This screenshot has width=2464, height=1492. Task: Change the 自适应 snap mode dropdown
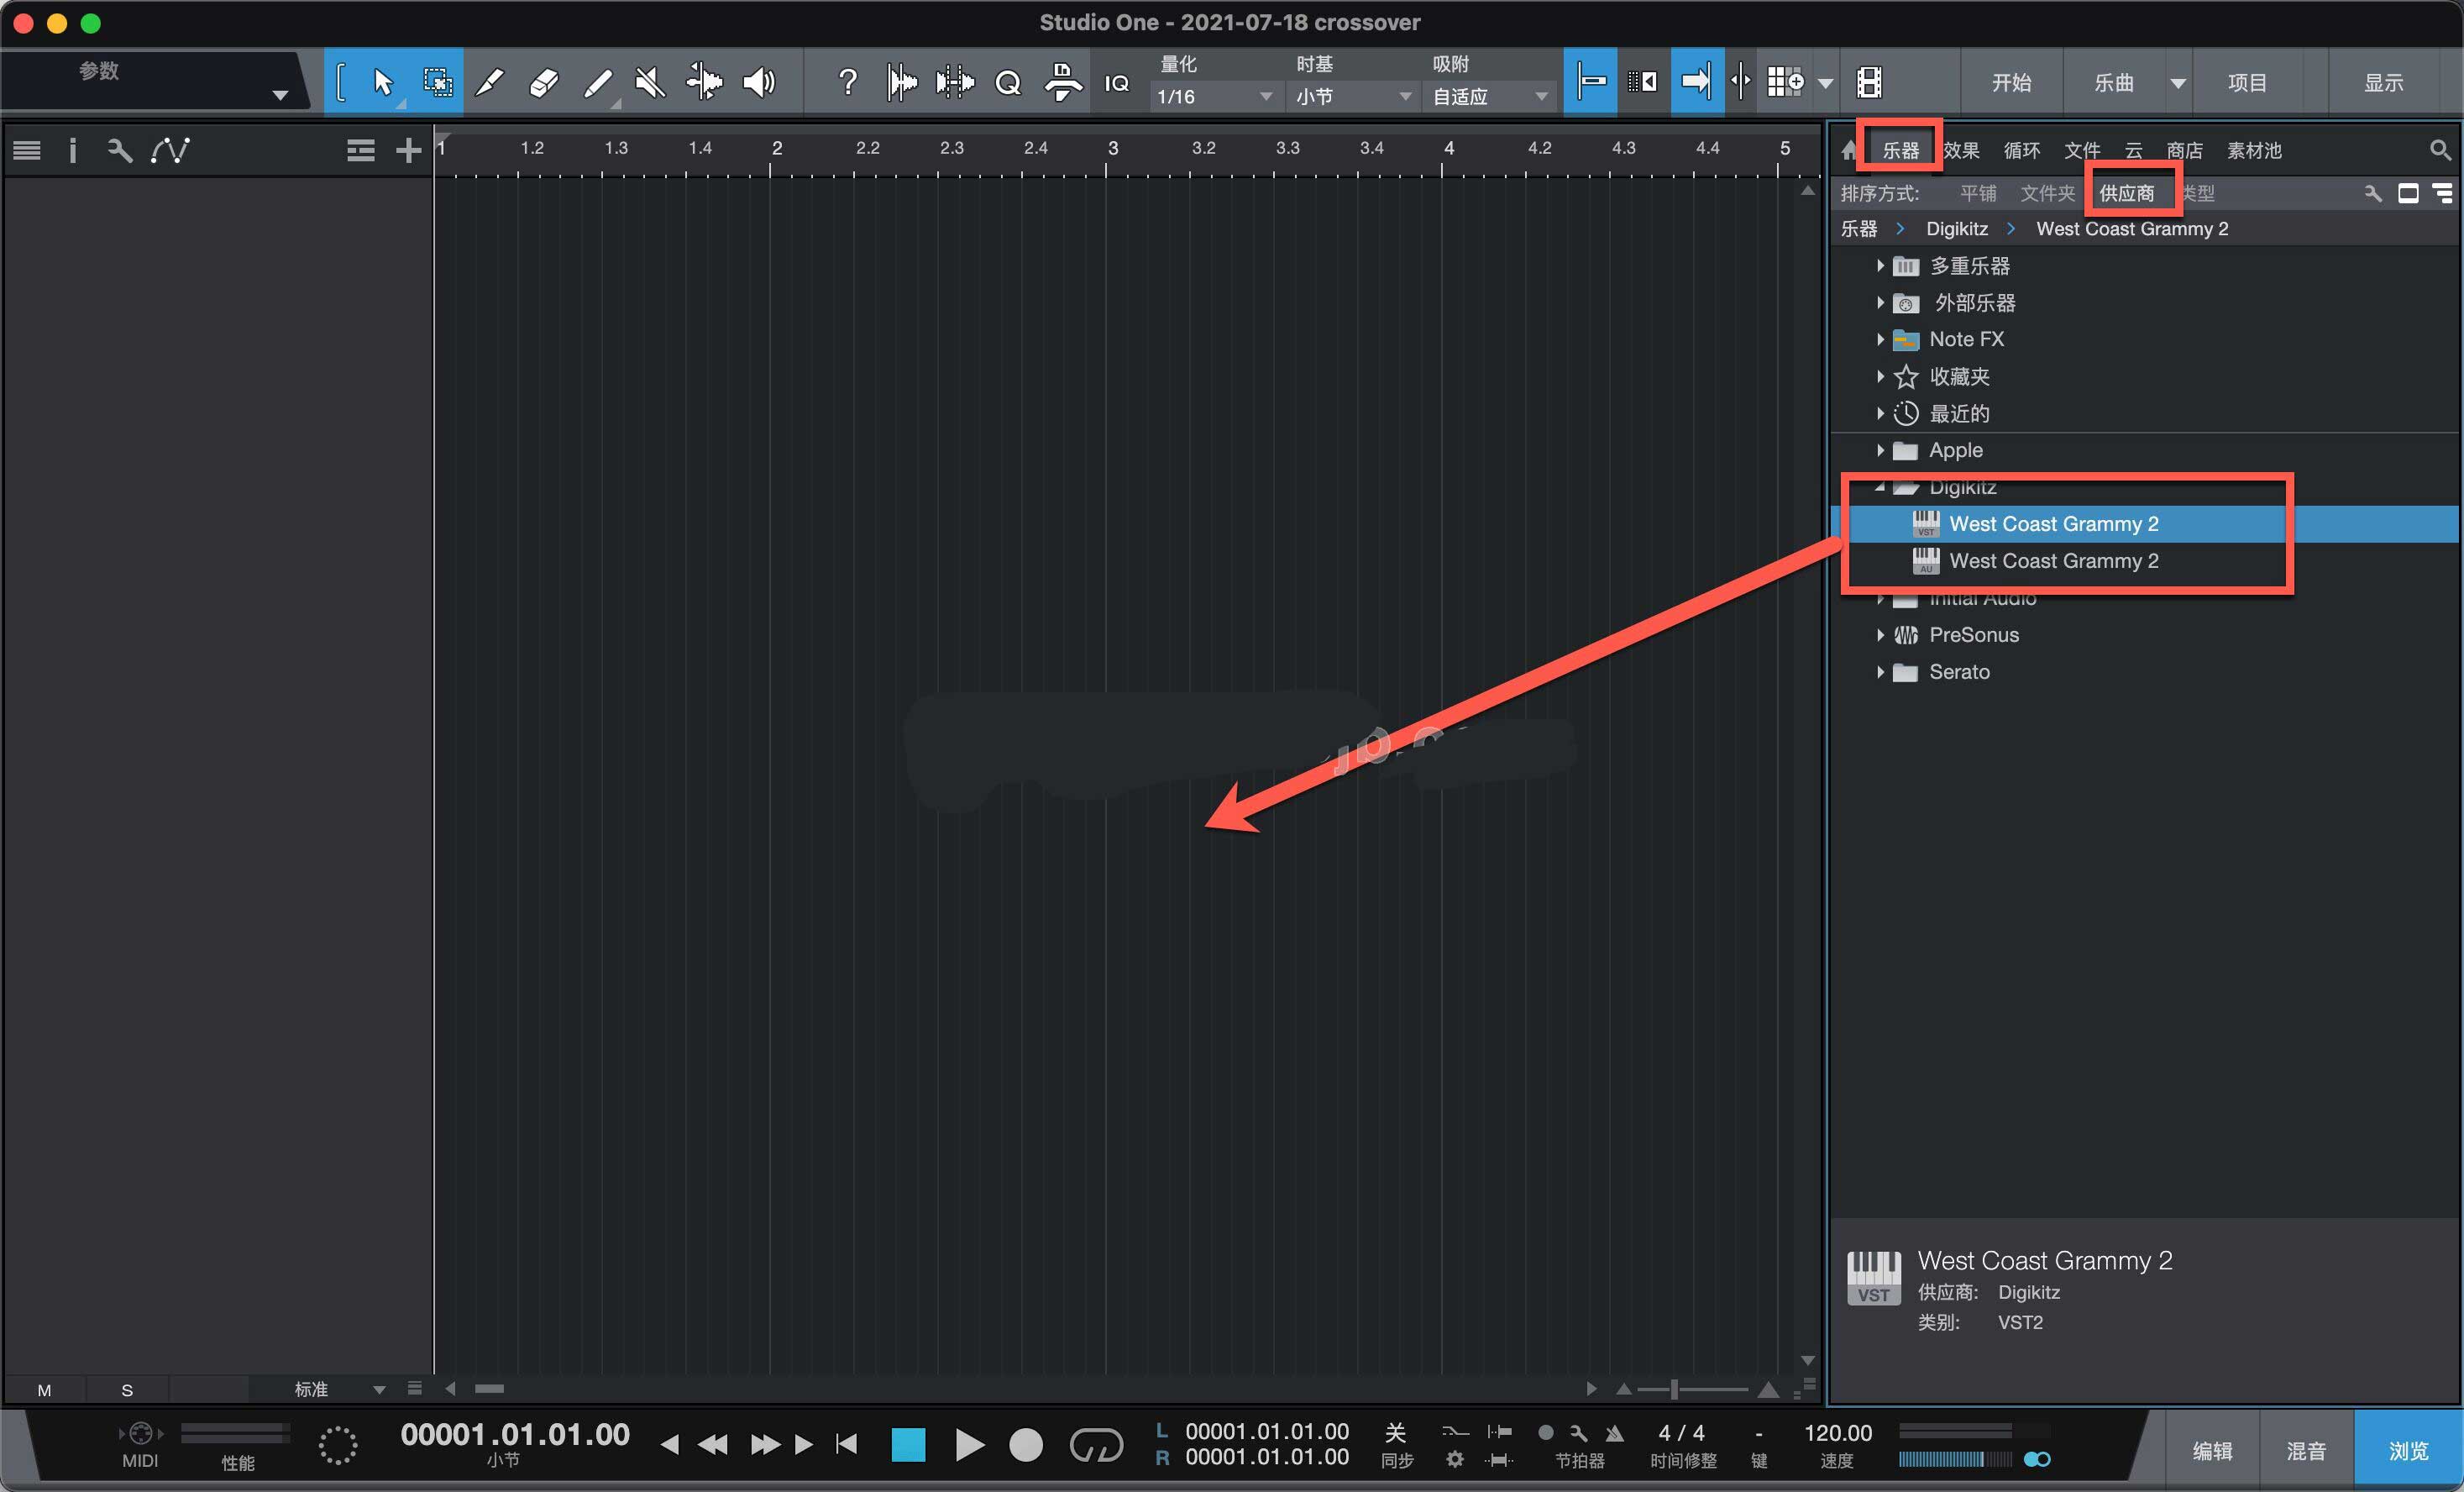(1486, 95)
